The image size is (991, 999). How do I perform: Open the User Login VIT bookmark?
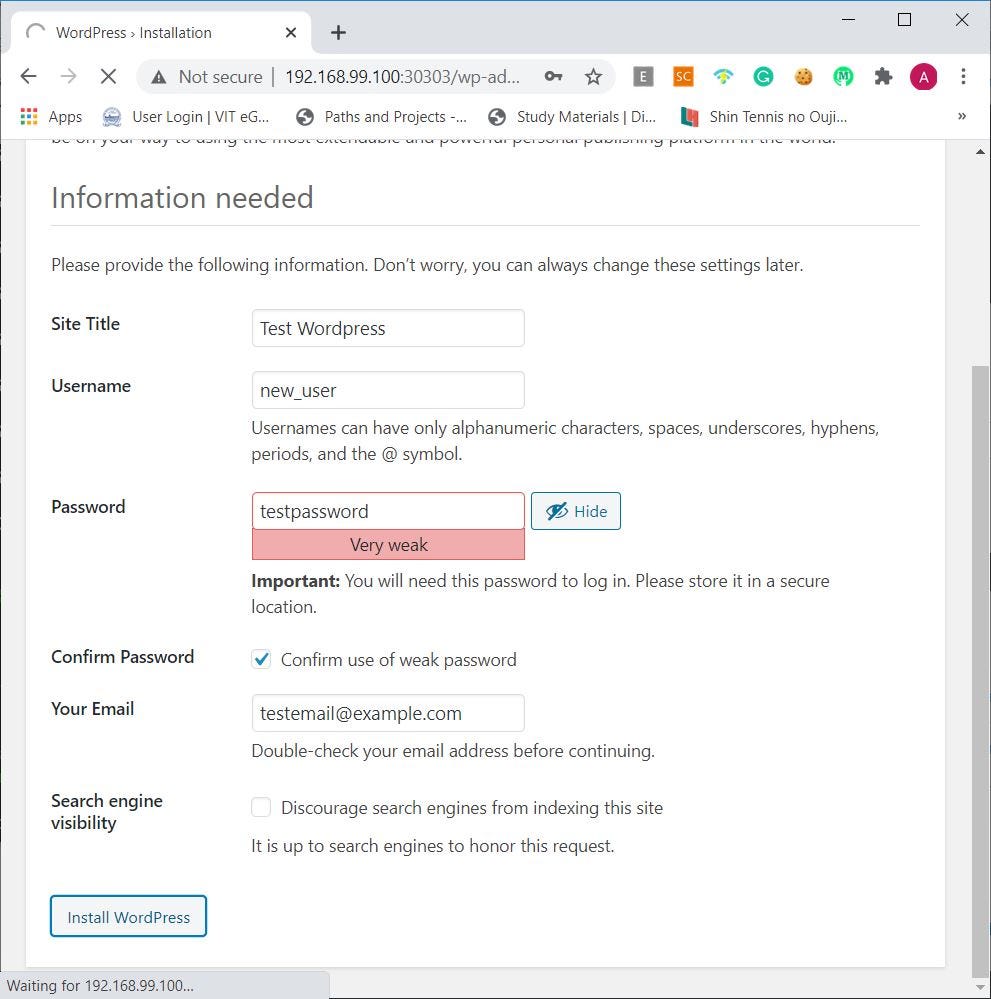point(186,117)
